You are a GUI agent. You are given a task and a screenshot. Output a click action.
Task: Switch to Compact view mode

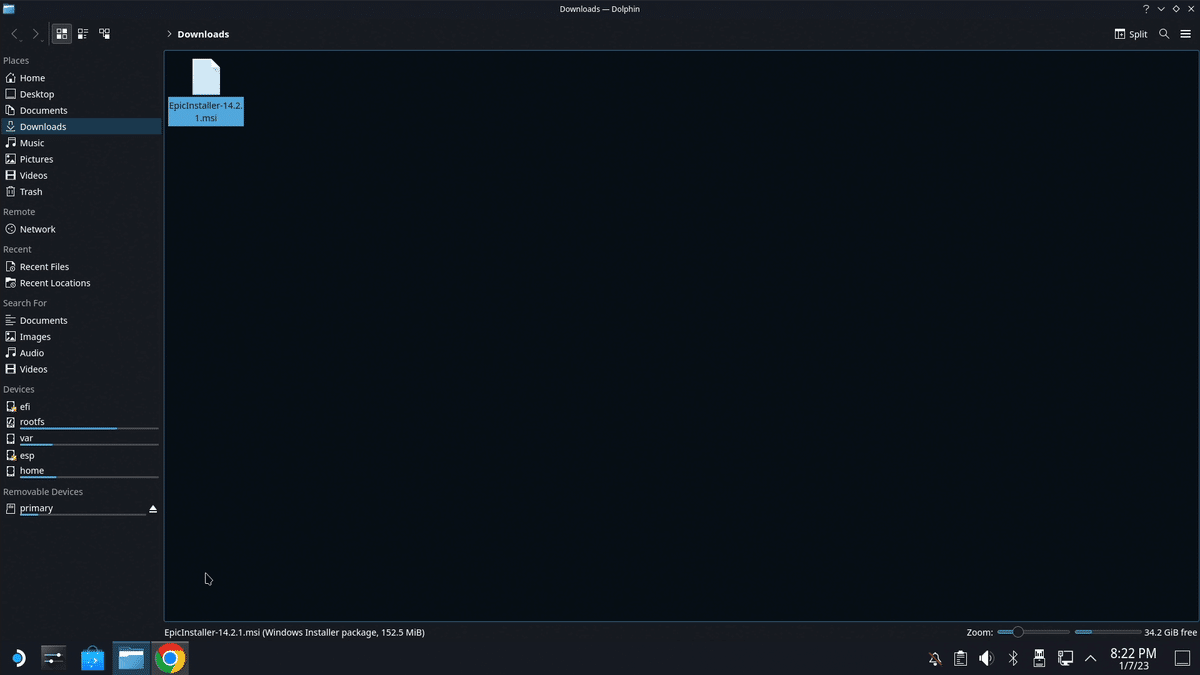[x=83, y=34]
